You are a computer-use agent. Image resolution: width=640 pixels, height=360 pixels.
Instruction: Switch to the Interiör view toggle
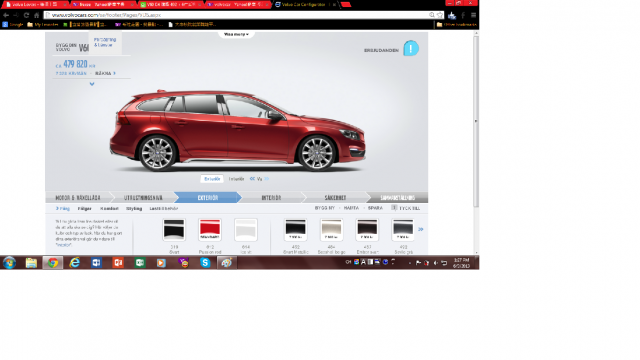[x=236, y=179]
